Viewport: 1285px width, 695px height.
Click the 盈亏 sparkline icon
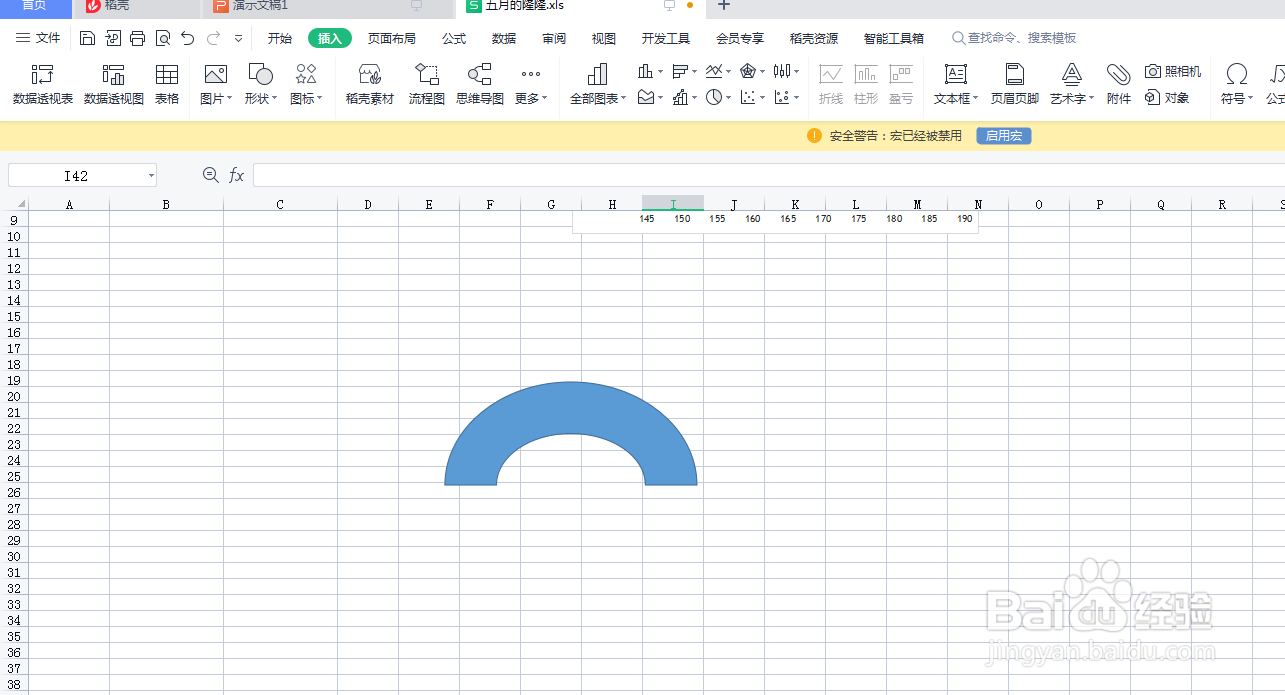pyautogui.click(x=901, y=85)
